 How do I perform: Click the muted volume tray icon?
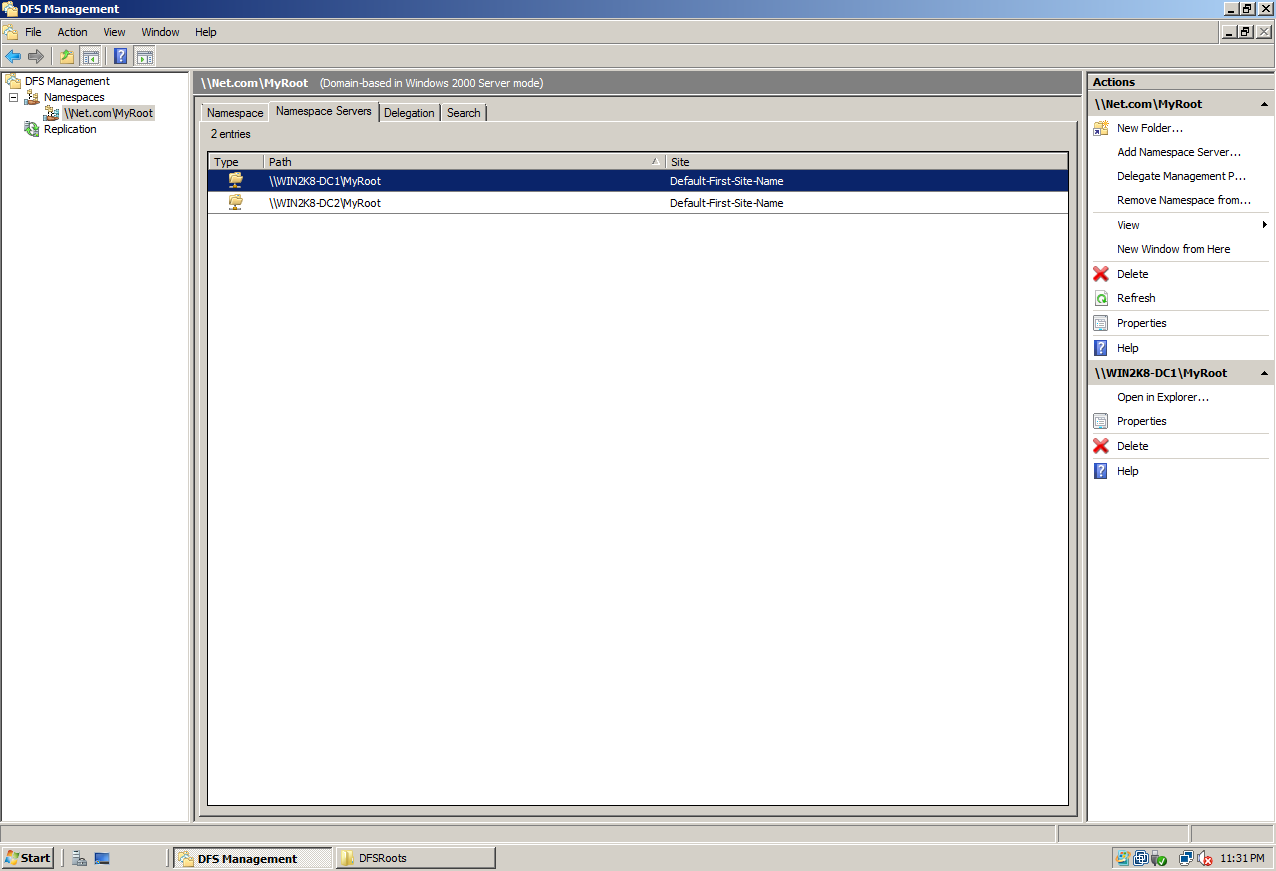(x=1206, y=858)
